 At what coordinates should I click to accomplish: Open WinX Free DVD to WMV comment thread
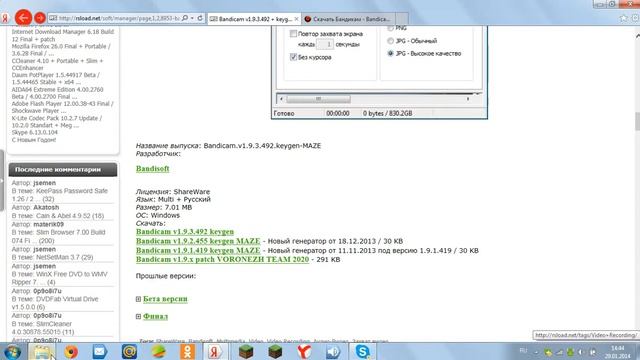click(x=60, y=278)
